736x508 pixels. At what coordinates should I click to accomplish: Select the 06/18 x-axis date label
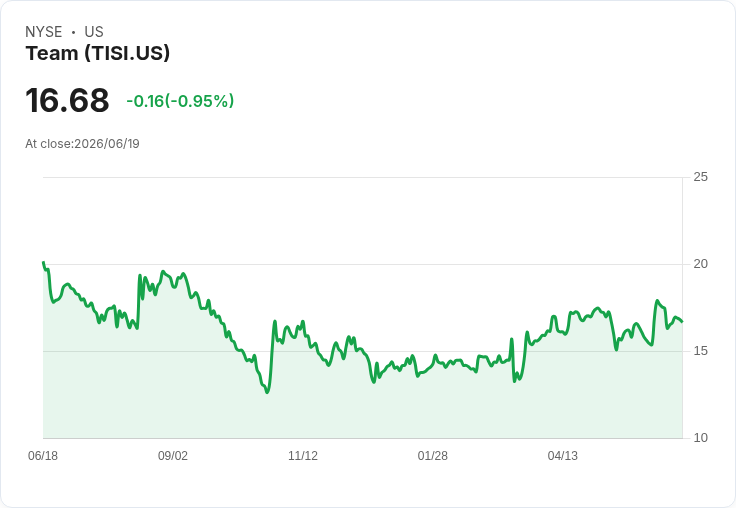(43, 456)
